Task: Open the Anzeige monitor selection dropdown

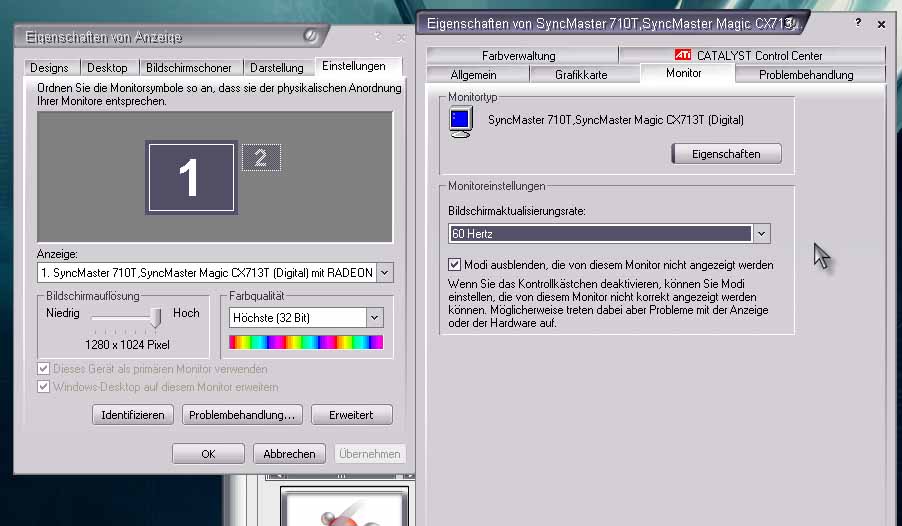Action: [385, 272]
